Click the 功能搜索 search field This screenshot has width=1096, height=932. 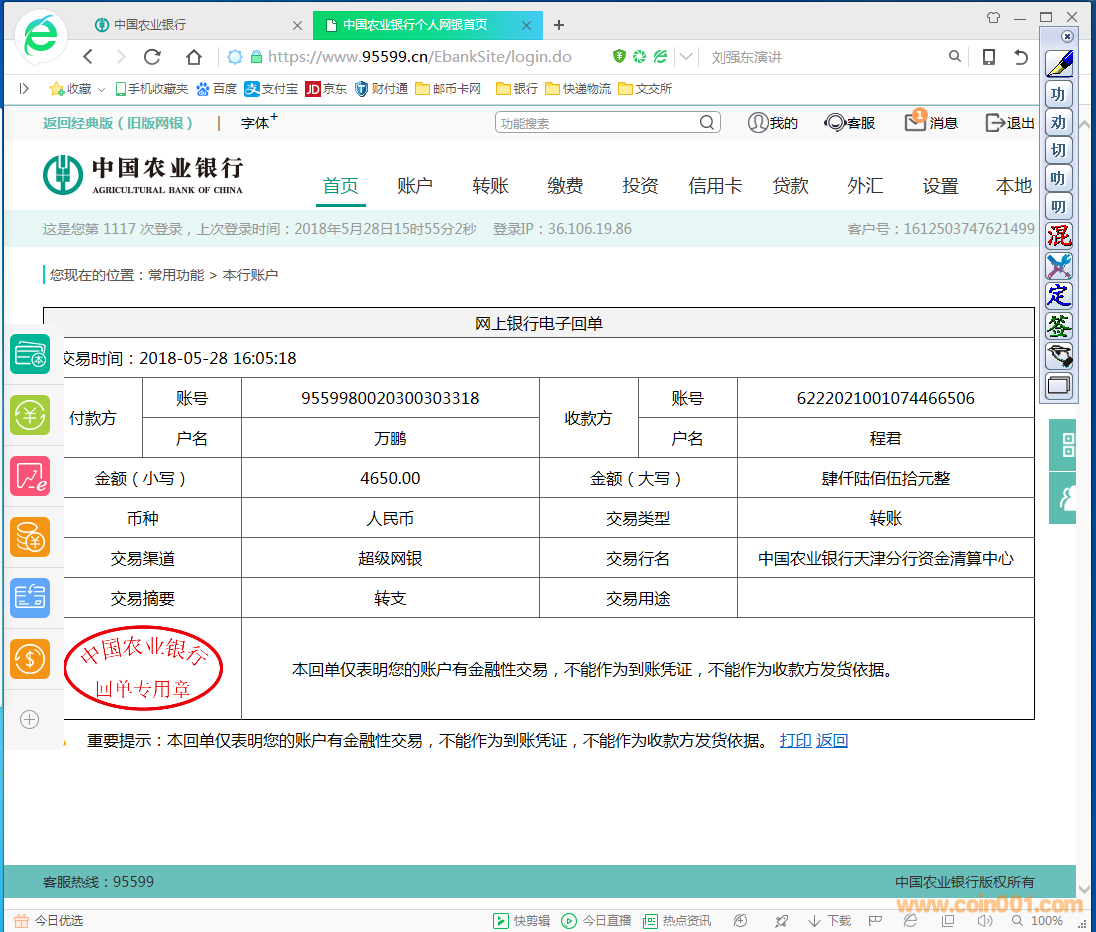pos(597,123)
